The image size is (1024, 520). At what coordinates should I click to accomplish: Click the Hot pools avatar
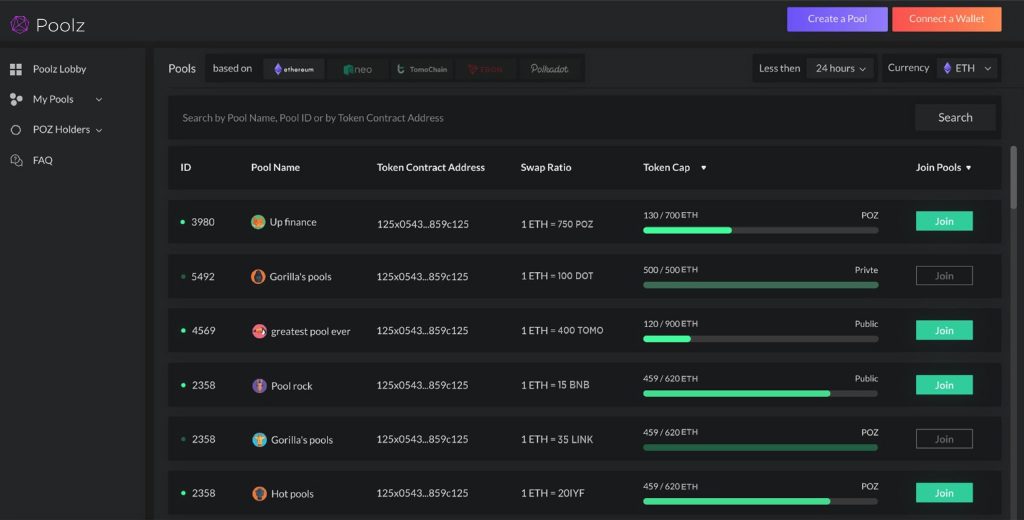coord(259,494)
